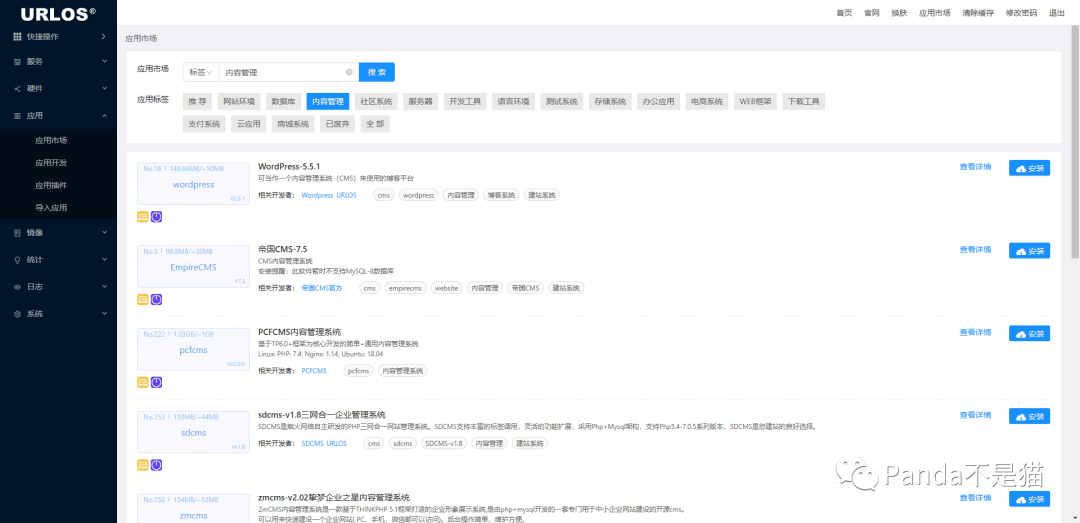Viewport: 1080px width, 523px height.
Task: Click the URLOS logo
Action: pos(59,13)
